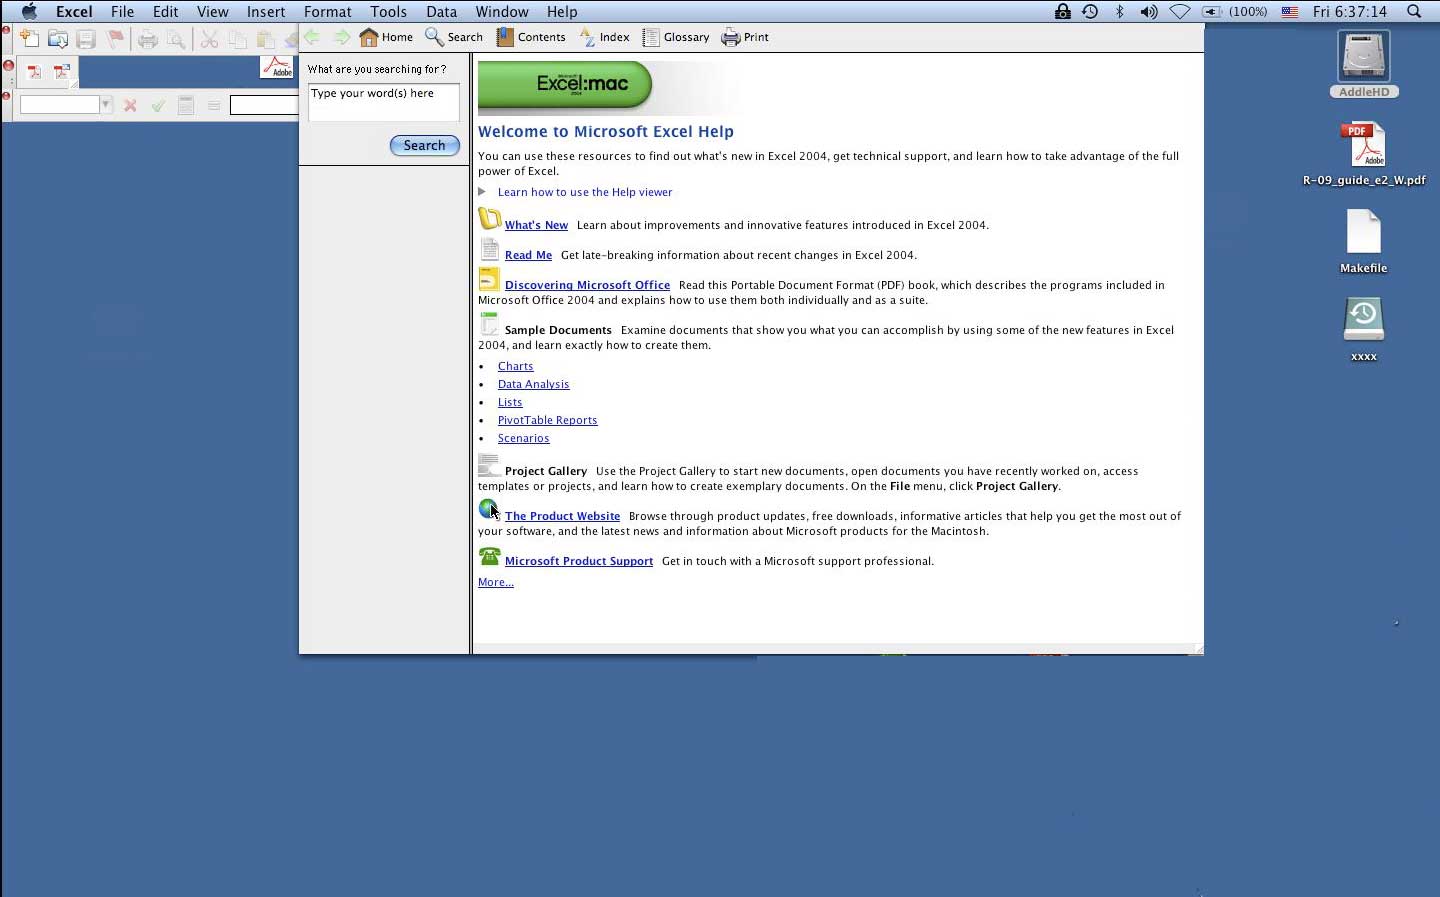Image resolution: width=1440 pixels, height=897 pixels.
Task: Click the Open file toolbar icon
Action: point(58,39)
